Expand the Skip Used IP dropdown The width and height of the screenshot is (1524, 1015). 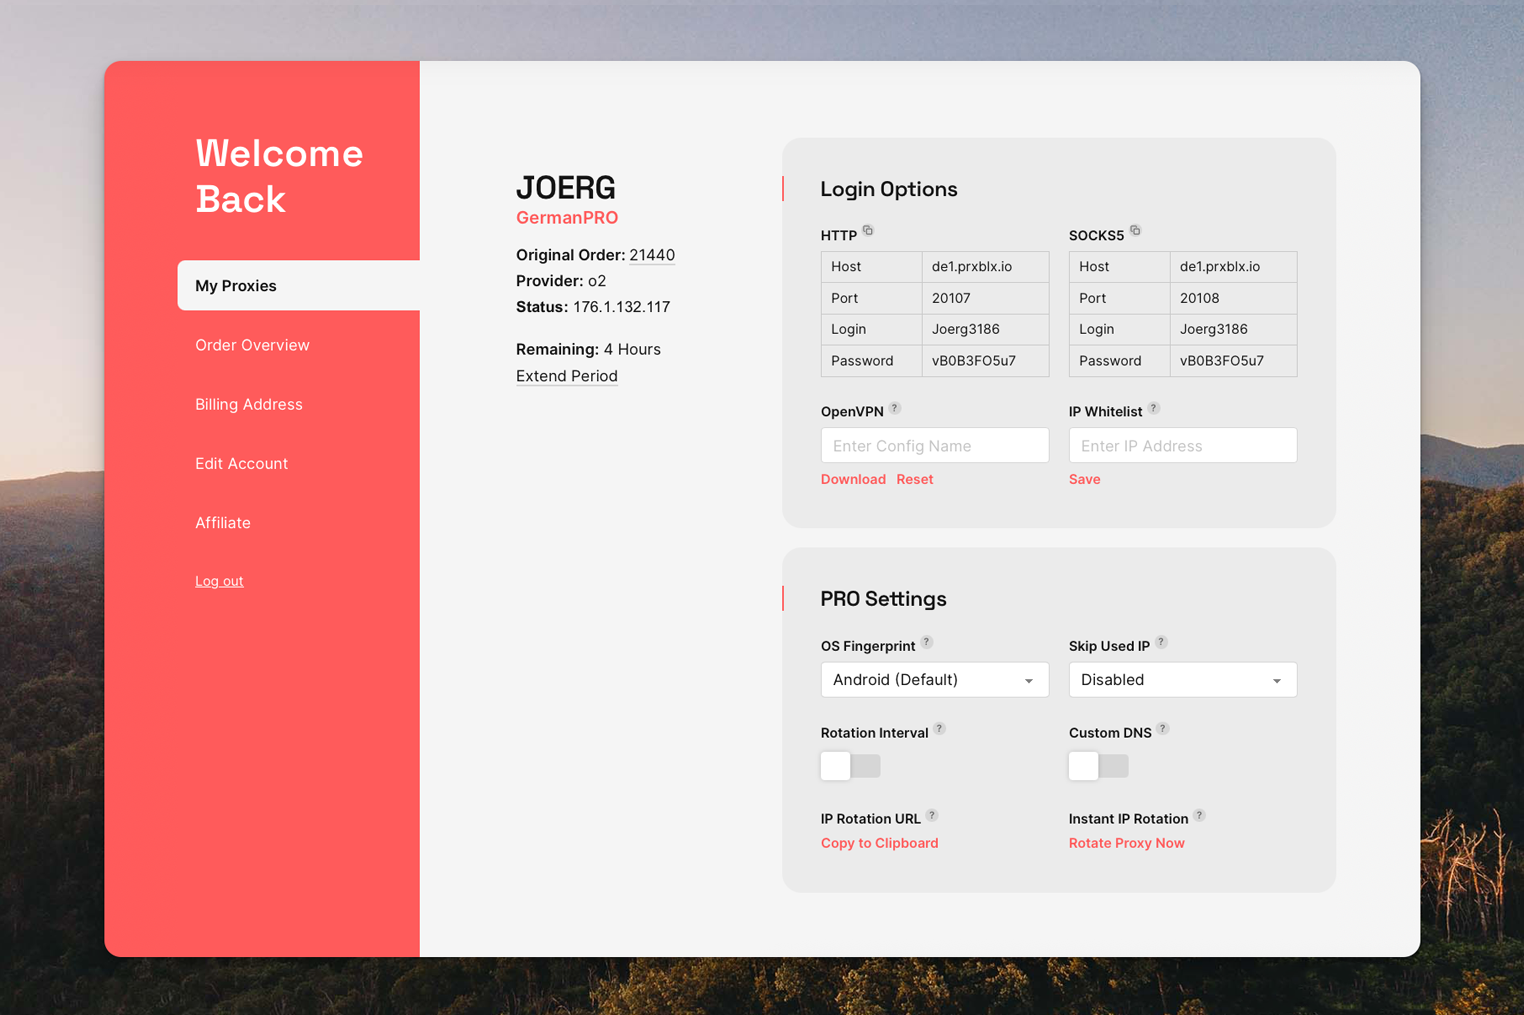1182,680
